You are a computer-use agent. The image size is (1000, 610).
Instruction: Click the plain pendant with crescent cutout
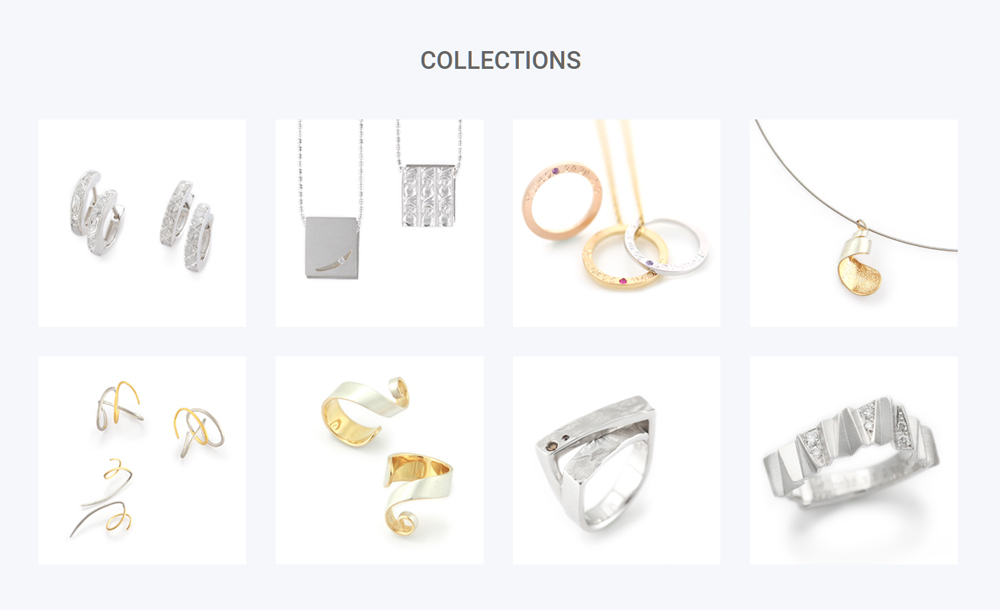point(332,248)
